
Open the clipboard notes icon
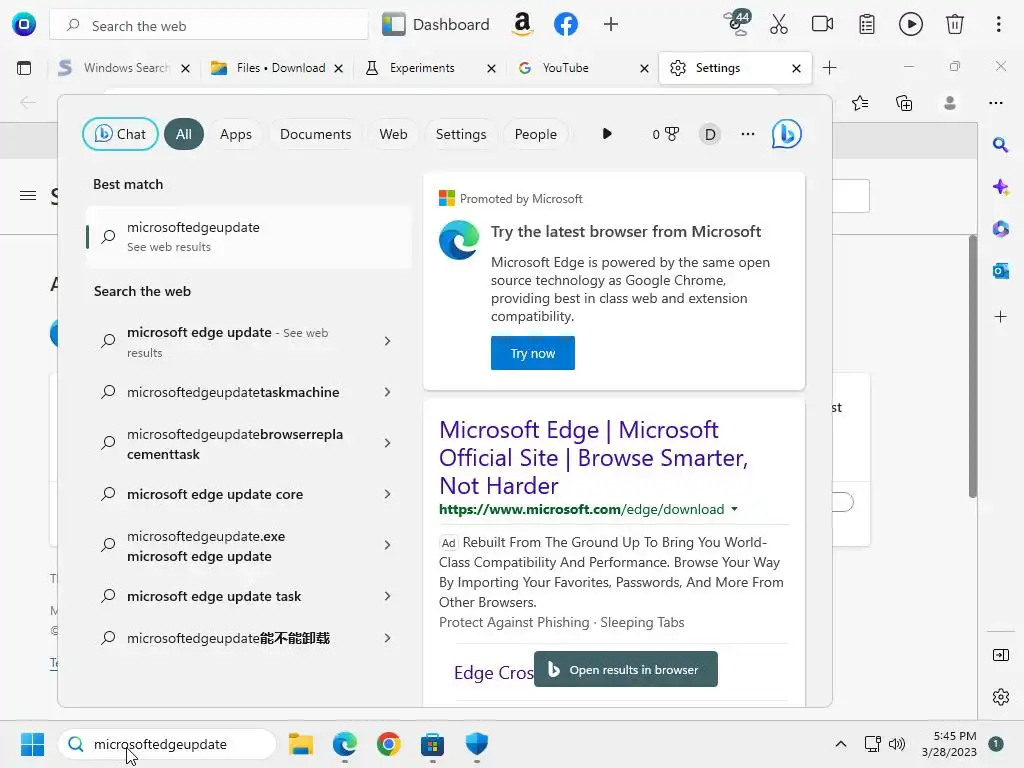coord(867,24)
